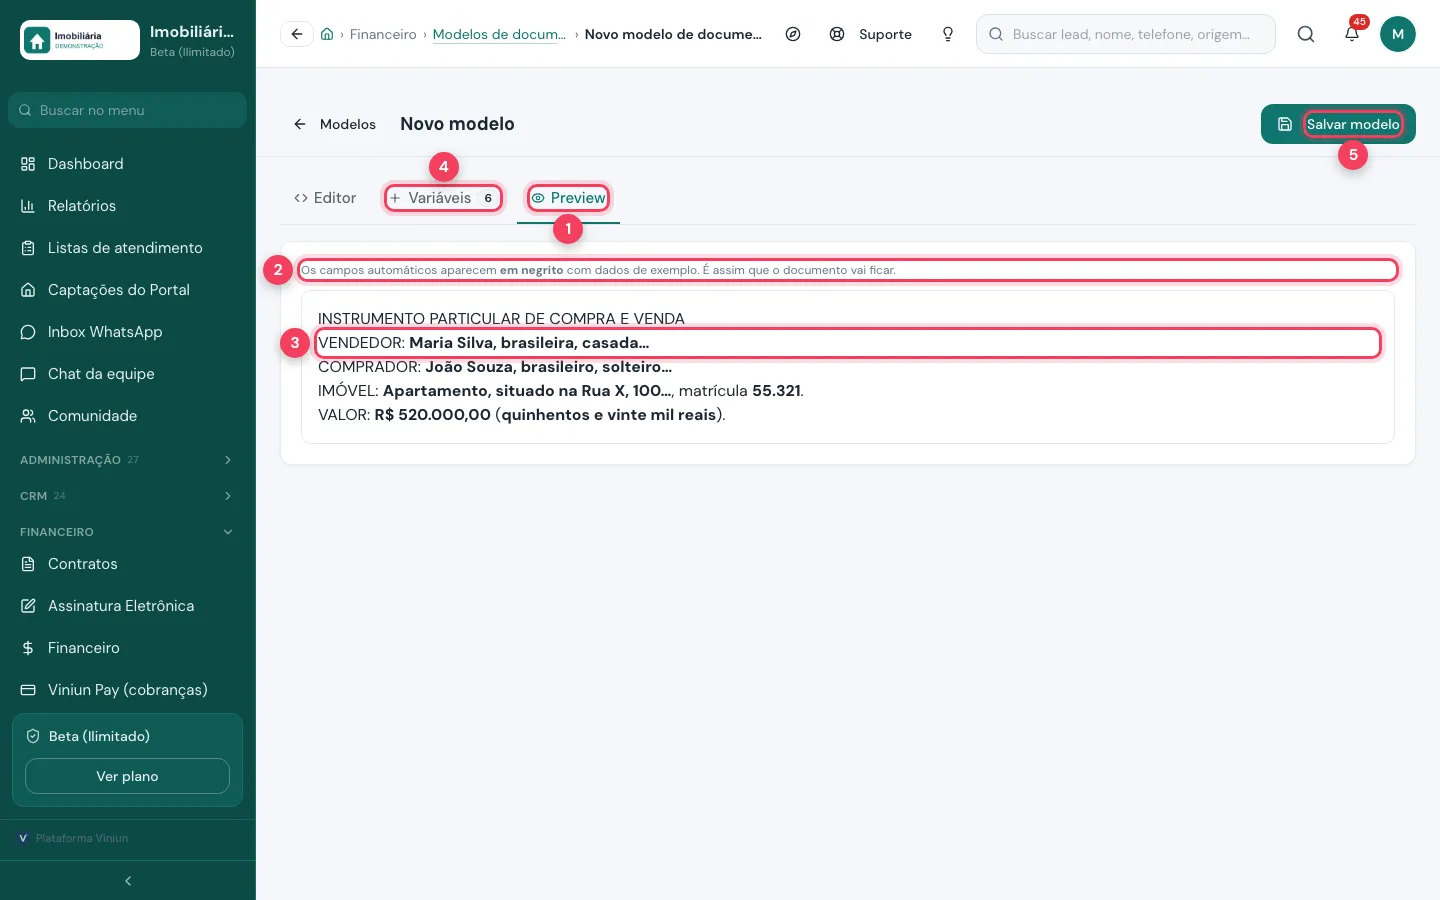
Task: Open Relatórios in sidebar
Action: [127, 206]
